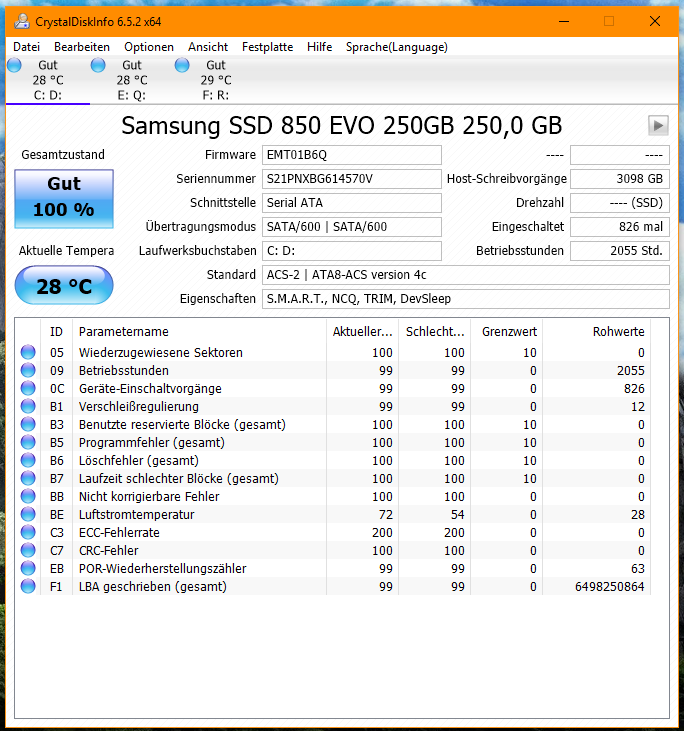The height and width of the screenshot is (731, 684).
Task: Click the Seriennummer field
Action: [352, 179]
